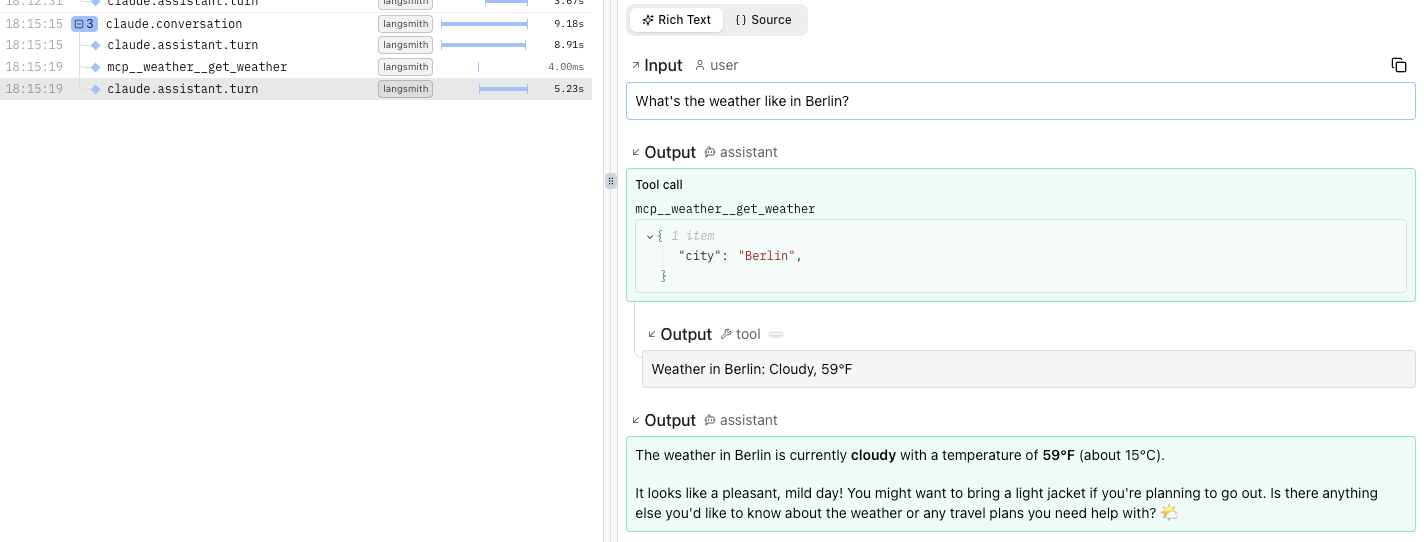Click the diamond icon beside mcp__weather__get_weather
The height and width of the screenshot is (542, 1424).
96,67
